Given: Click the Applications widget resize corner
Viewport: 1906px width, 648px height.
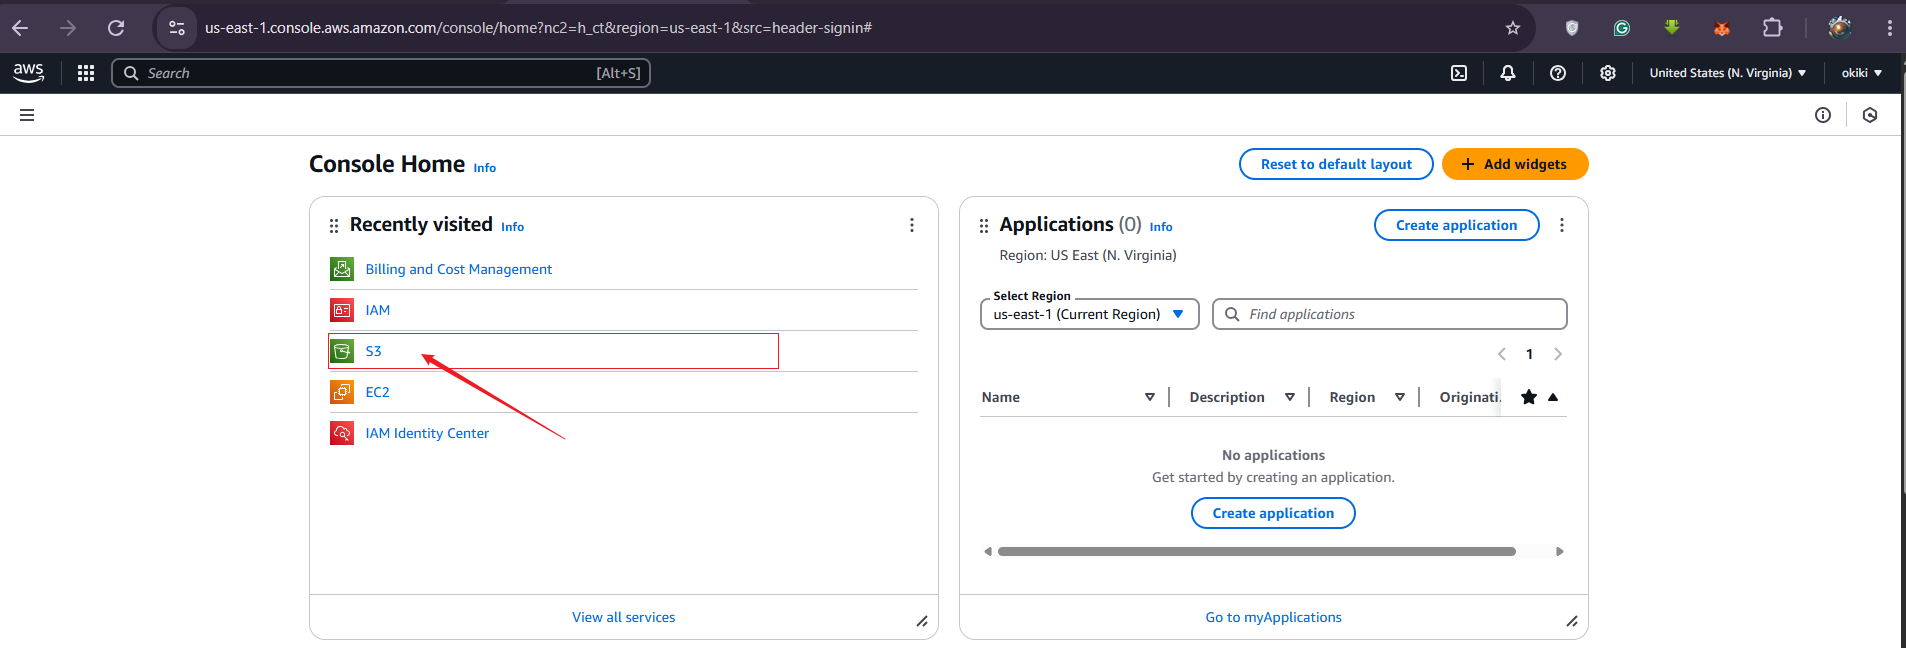Looking at the screenshot, I should tap(1572, 621).
